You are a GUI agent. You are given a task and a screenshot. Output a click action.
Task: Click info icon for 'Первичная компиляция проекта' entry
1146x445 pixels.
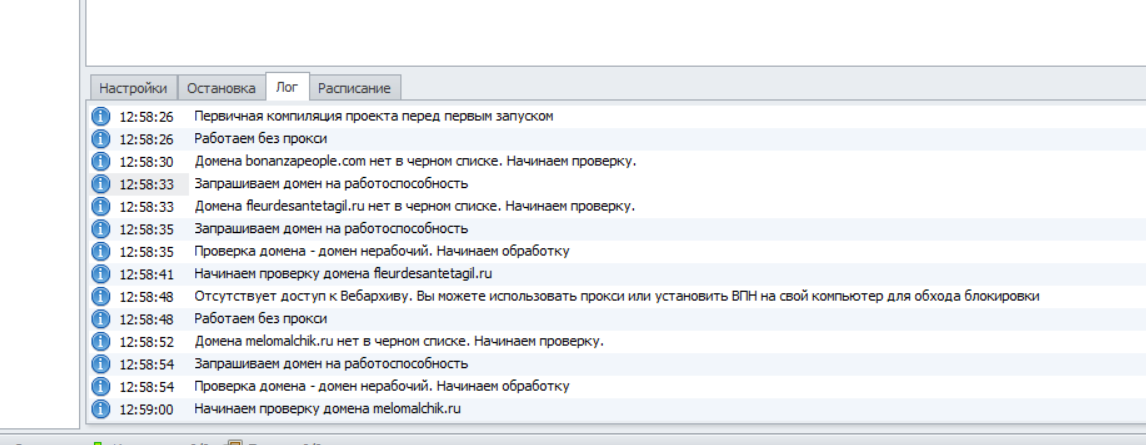tap(100, 116)
